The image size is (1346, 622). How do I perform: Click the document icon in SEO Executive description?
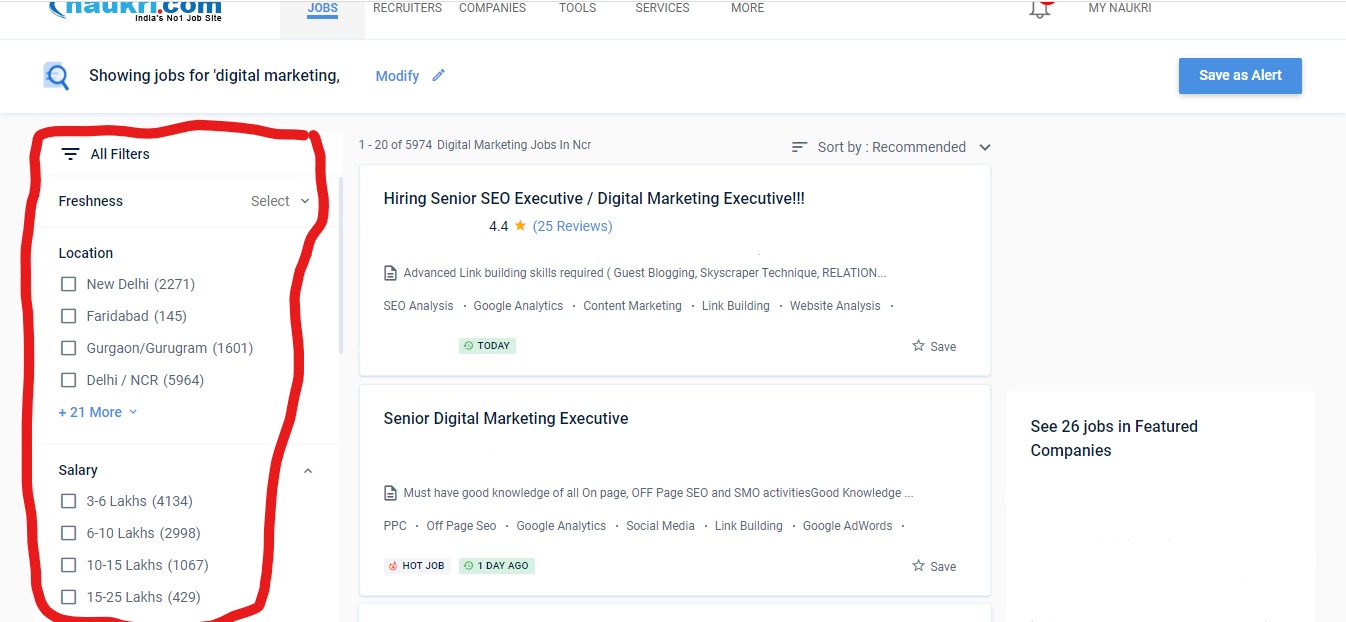point(391,273)
